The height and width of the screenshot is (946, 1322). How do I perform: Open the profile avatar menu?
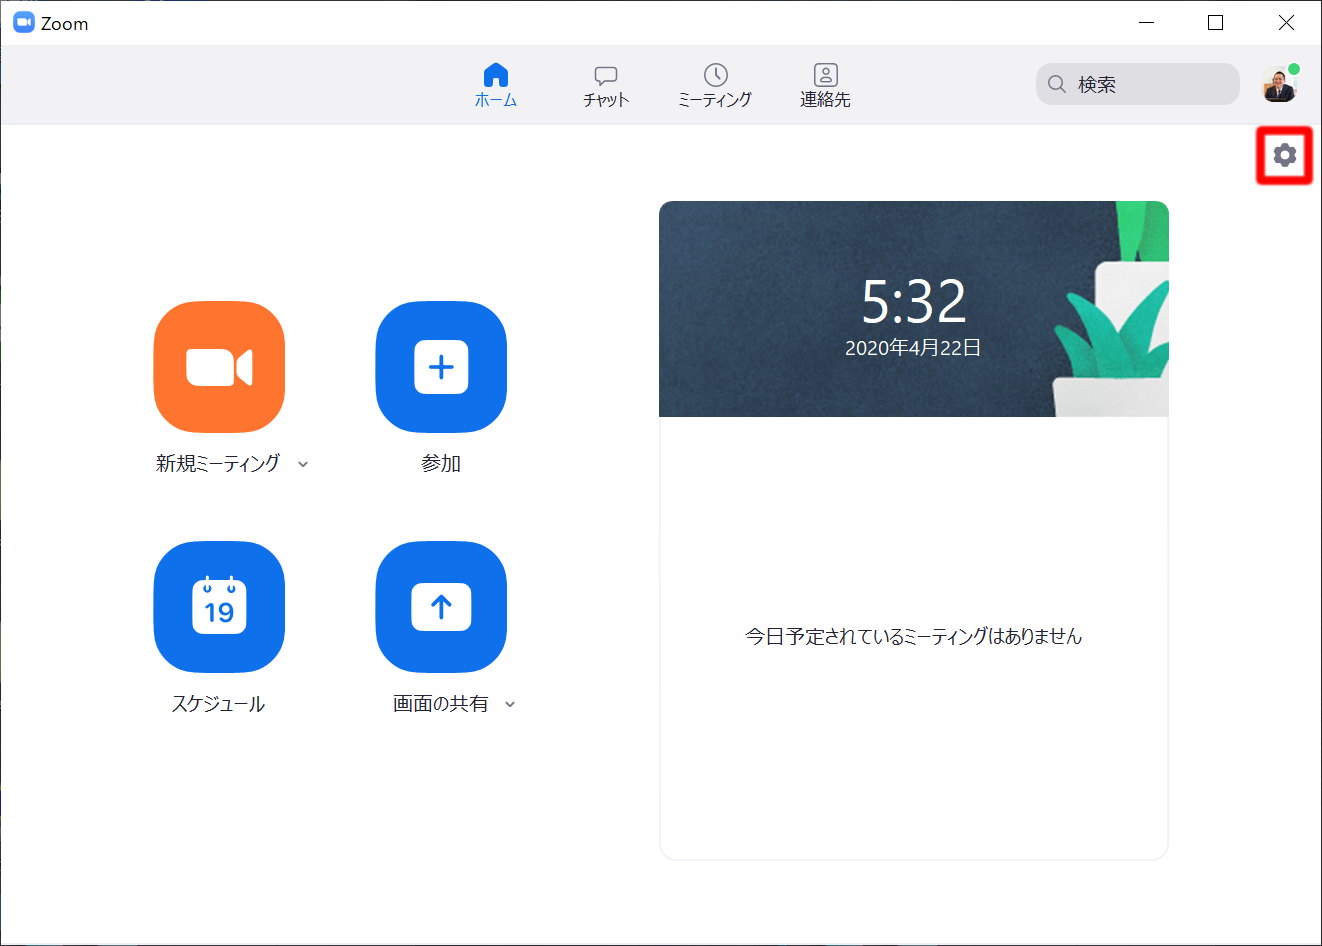pyautogui.click(x=1279, y=85)
